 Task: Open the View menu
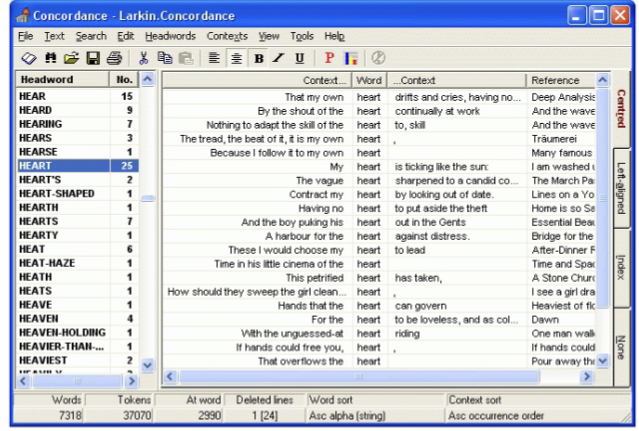point(269,36)
